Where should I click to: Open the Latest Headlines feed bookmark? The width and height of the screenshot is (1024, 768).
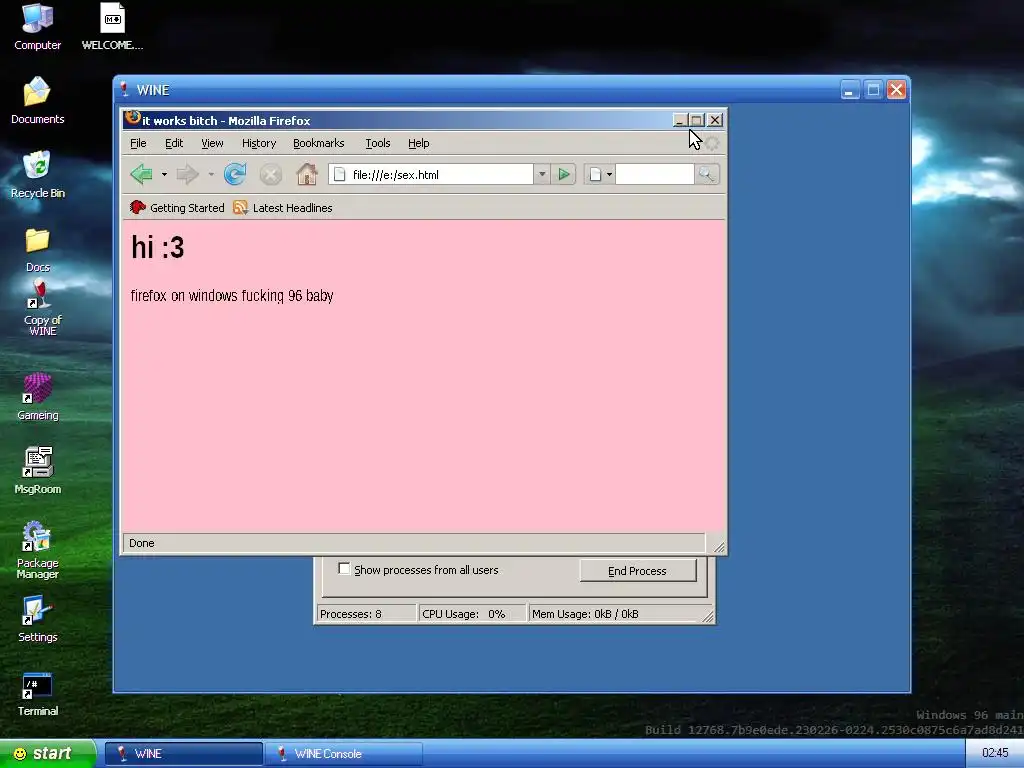click(283, 208)
